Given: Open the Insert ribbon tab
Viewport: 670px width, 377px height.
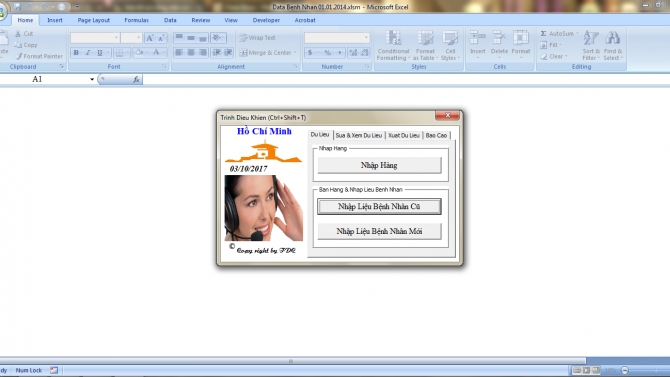Looking at the screenshot, I should 55,20.
